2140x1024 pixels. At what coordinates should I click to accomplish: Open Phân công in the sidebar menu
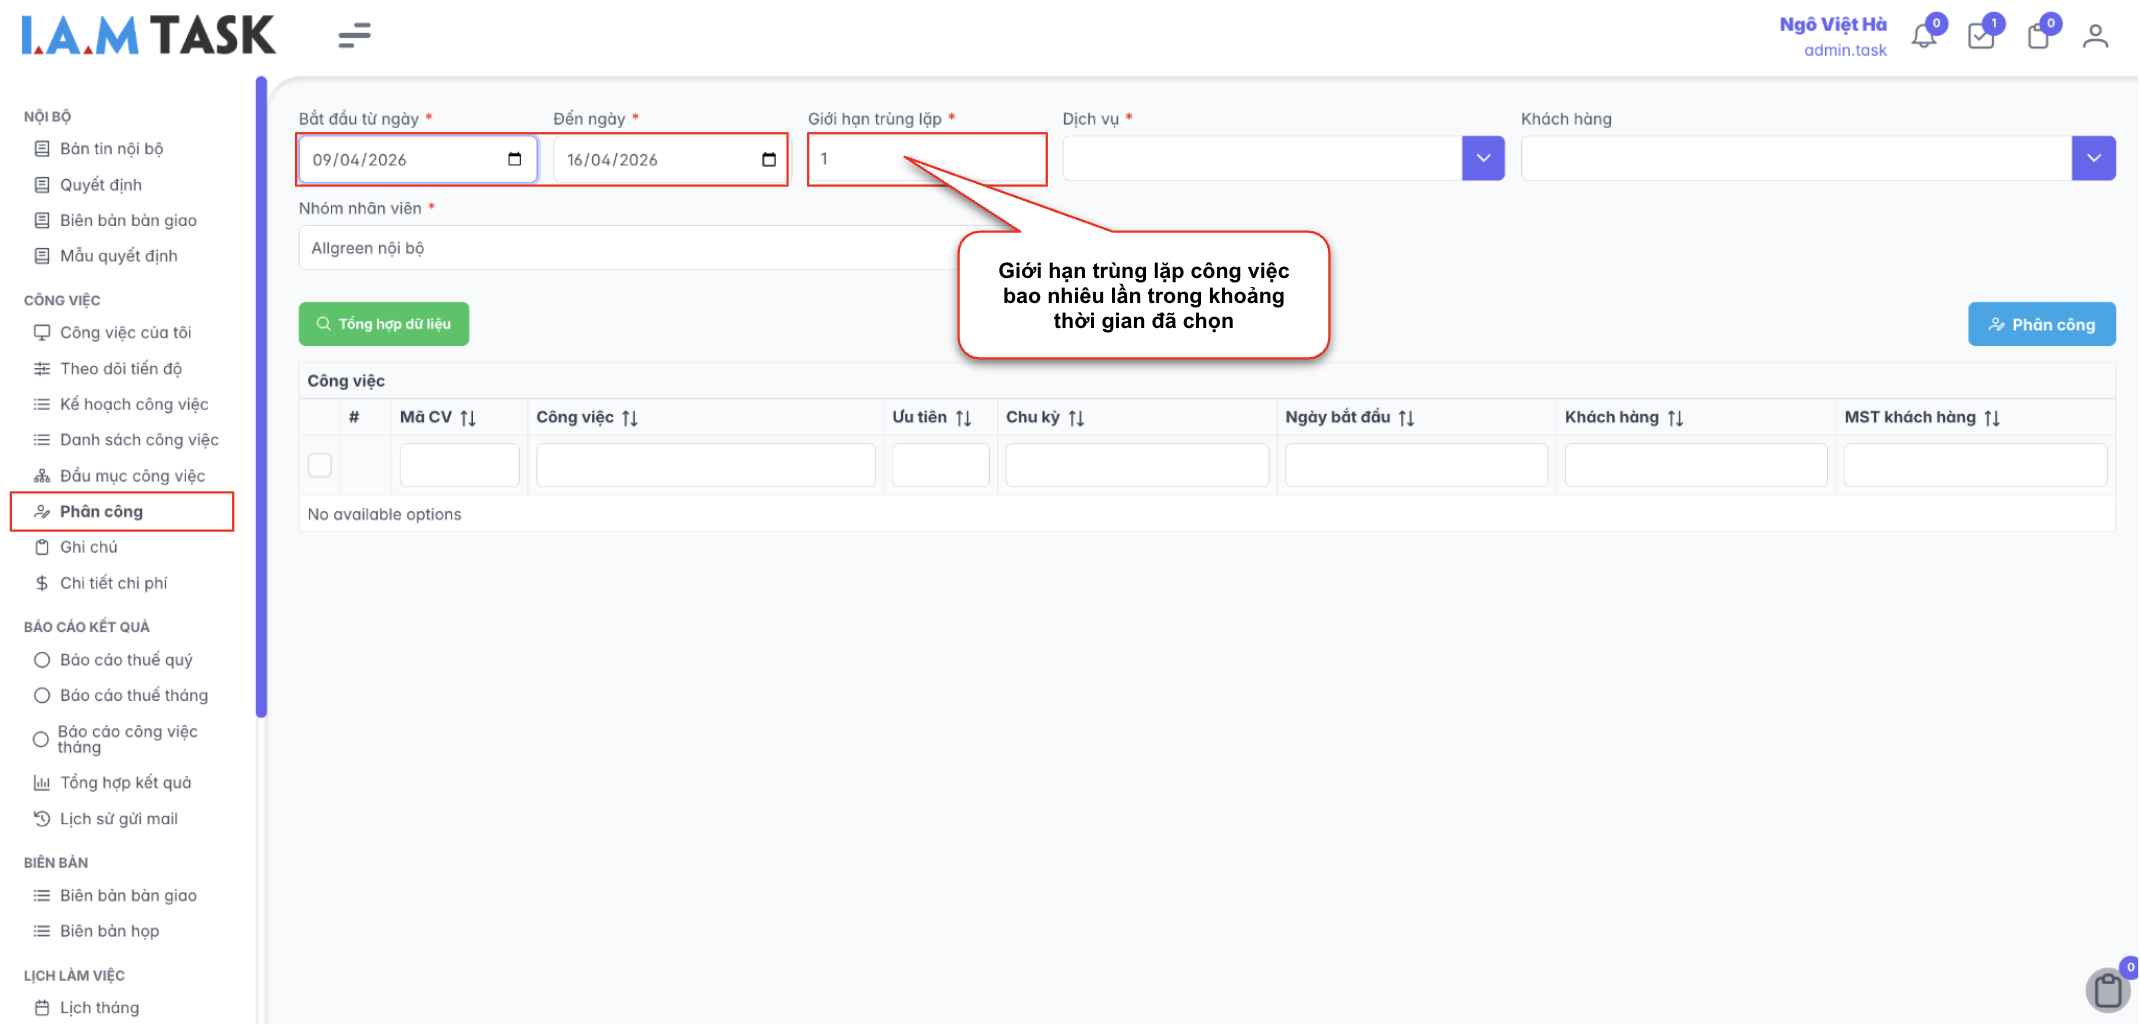(x=101, y=512)
